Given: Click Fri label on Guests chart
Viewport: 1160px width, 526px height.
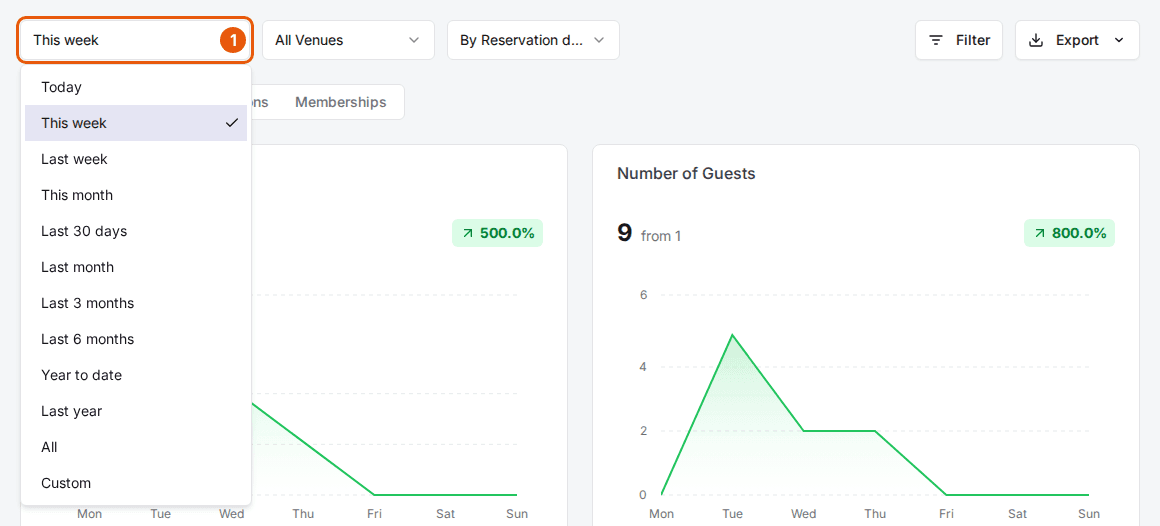Looking at the screenshot, I should tap(946, 513).
